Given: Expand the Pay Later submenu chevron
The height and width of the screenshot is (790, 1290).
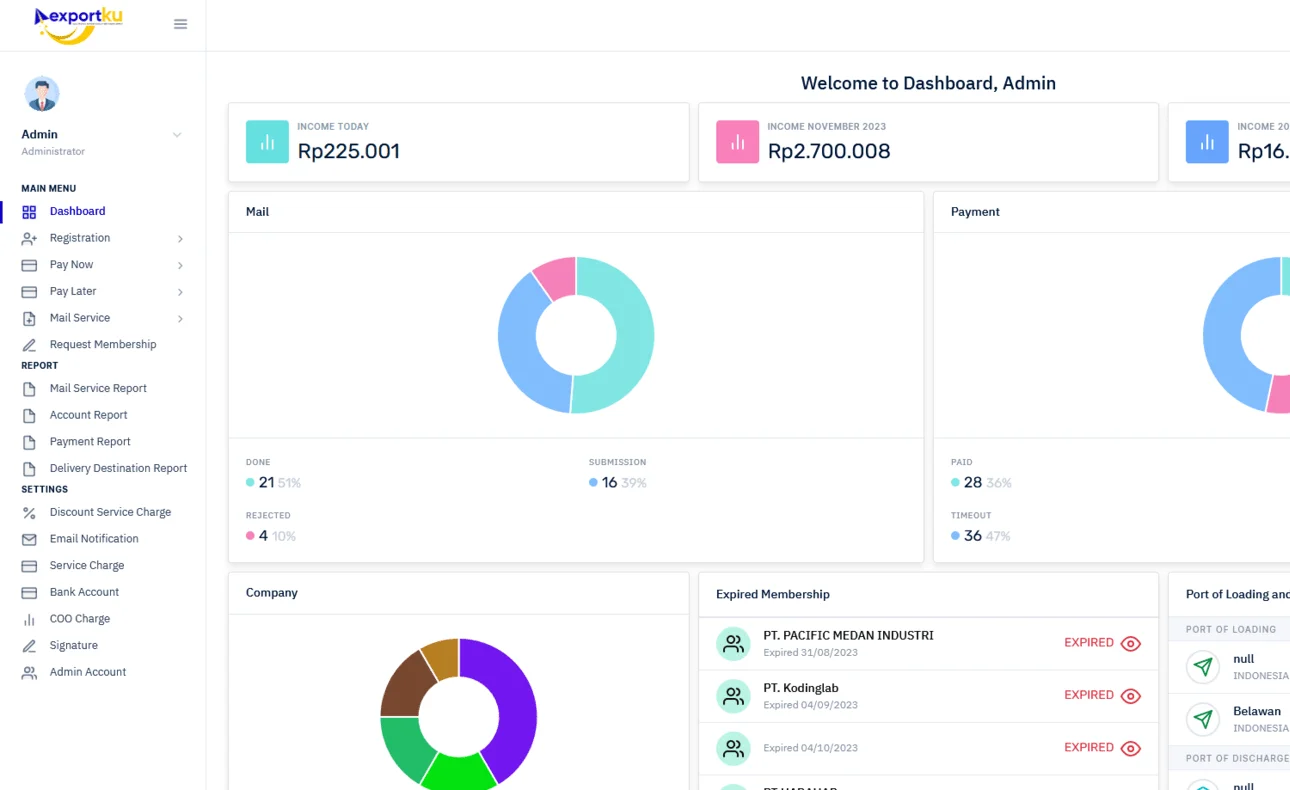Looking at the screenshot, I should 180,292.
